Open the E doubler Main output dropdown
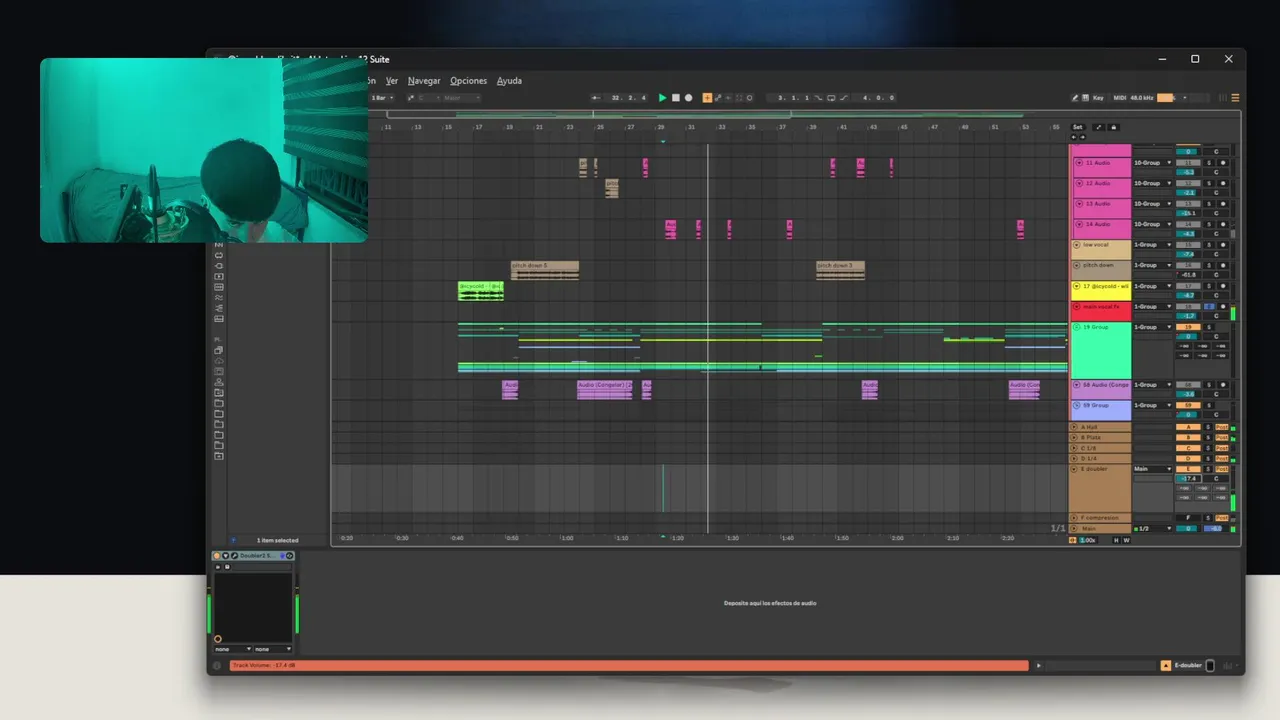This screenshot has height=720, width=1280. (1152, 469)
